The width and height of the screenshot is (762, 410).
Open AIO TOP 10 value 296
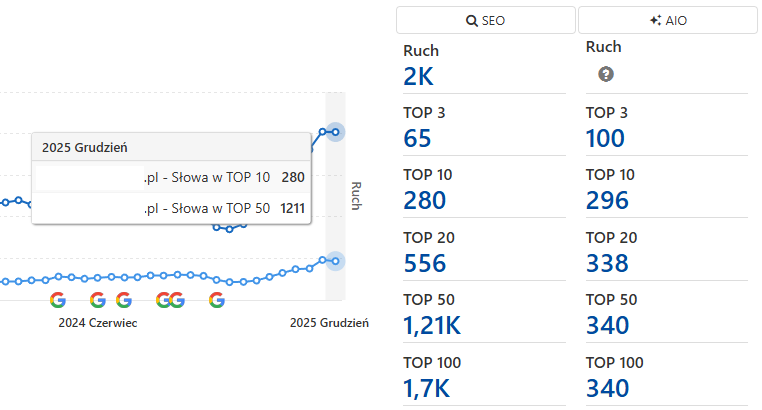click(x=607, y=201)
